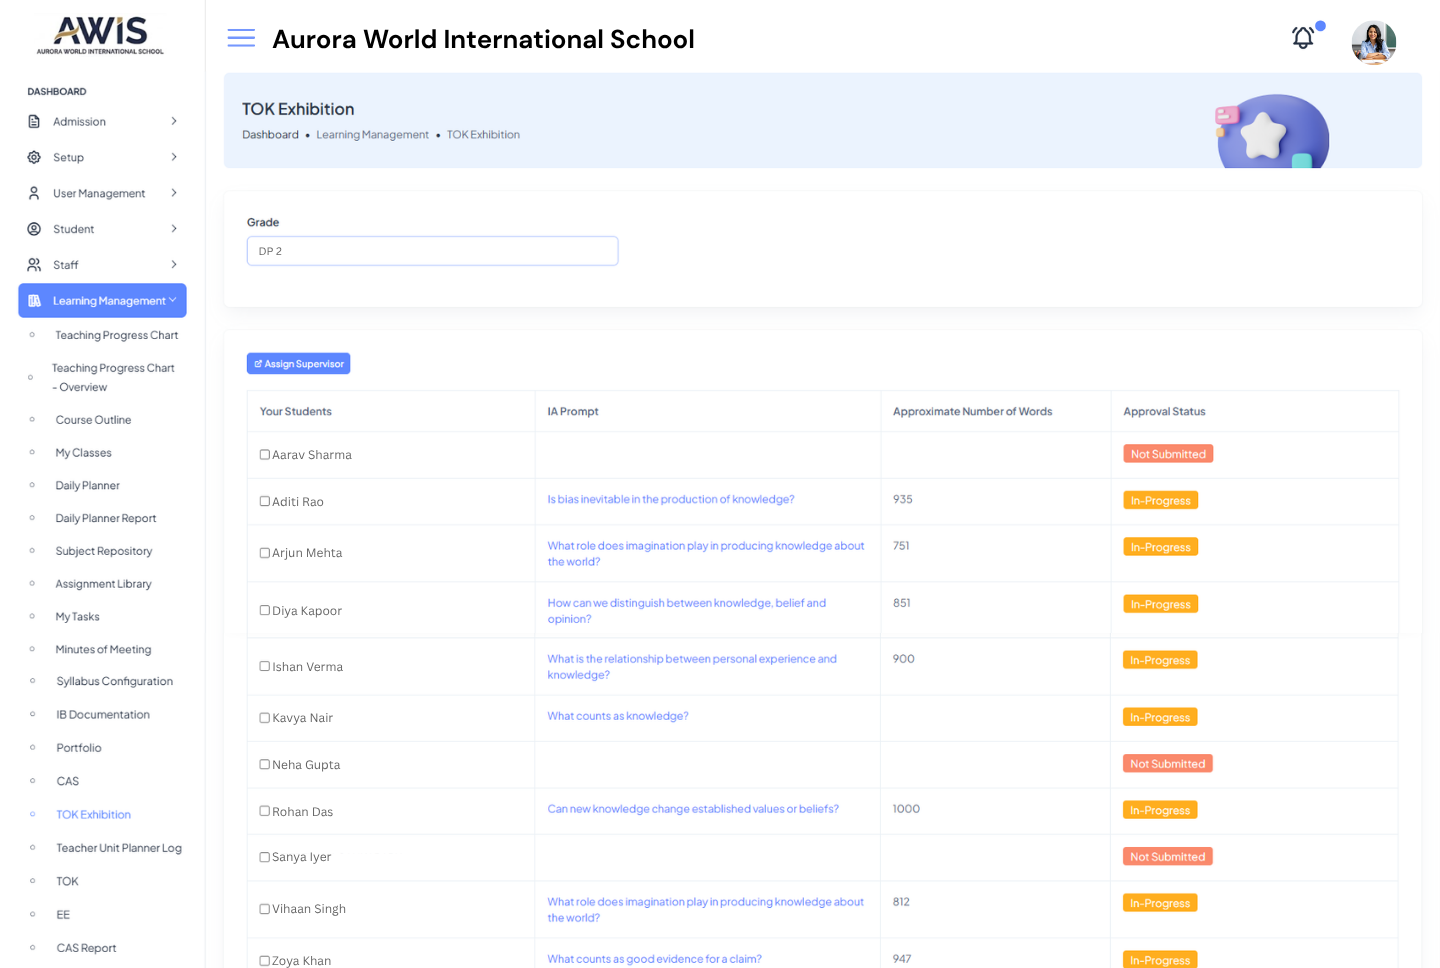The height and width of the screenshot is (968, 1440).
Task: Click the Staff group icon
Action: pos(34,265)
